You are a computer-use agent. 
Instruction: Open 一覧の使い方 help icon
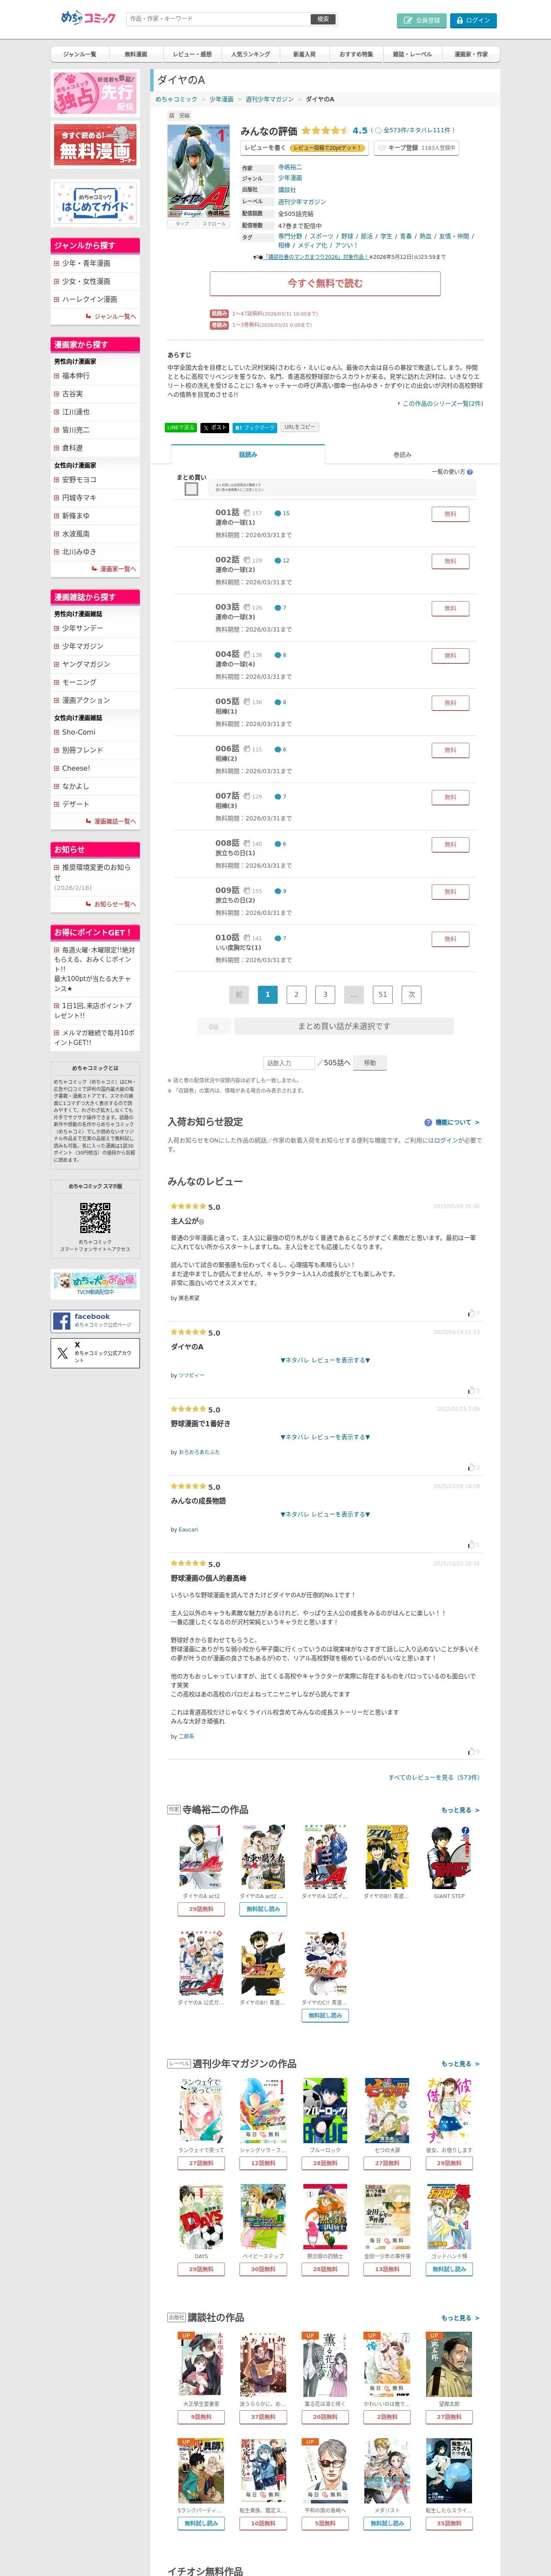(x=469, y=472)
